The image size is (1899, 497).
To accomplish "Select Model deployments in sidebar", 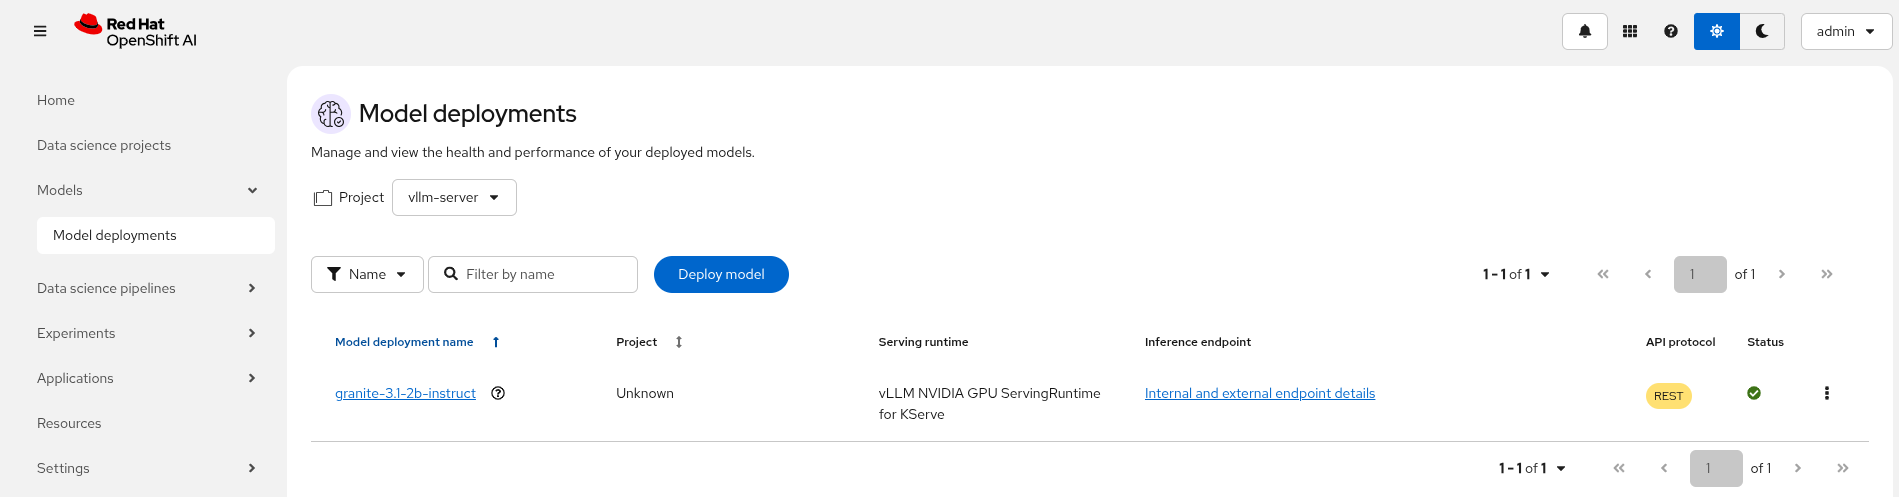I will 156,235.
